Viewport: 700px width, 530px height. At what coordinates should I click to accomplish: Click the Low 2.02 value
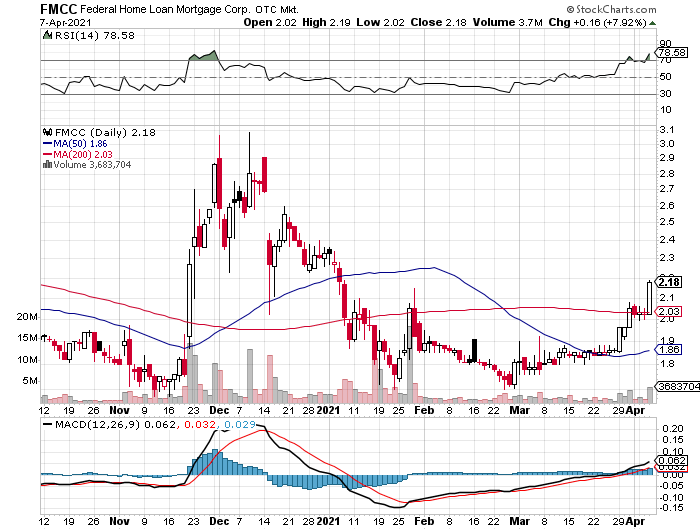pyautogui.click(x=380, y=22)
